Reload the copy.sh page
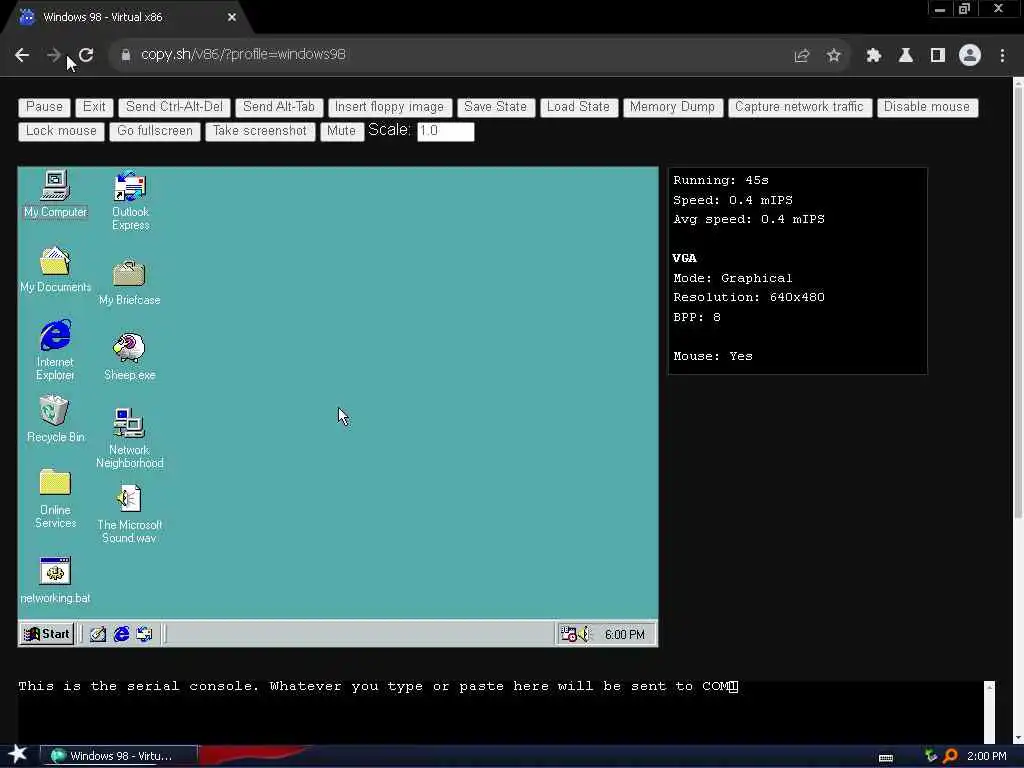This screenshot has height=768, width=1024. pyautogui.click(x=86, y=55)
